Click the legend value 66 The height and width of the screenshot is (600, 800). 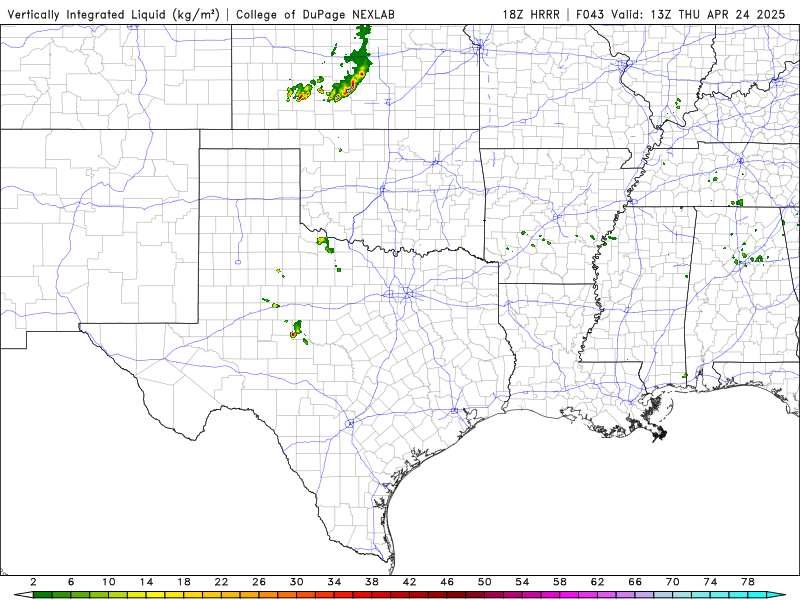[x=635, y=582]
